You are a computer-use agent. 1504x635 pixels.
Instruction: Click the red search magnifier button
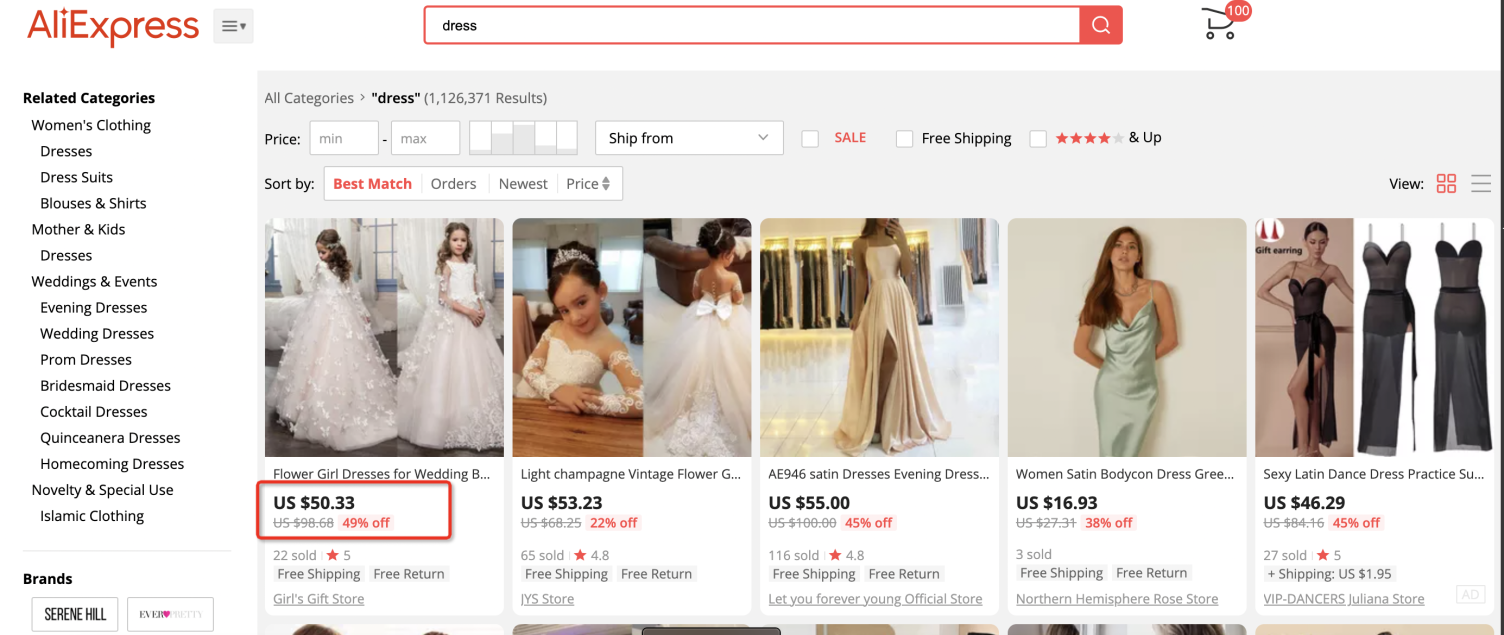[1101, 26]
